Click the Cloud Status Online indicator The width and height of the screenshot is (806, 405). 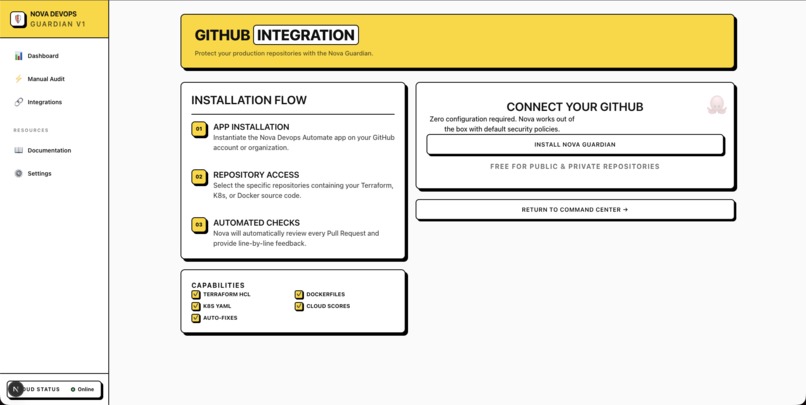click(x=54, y=390)
